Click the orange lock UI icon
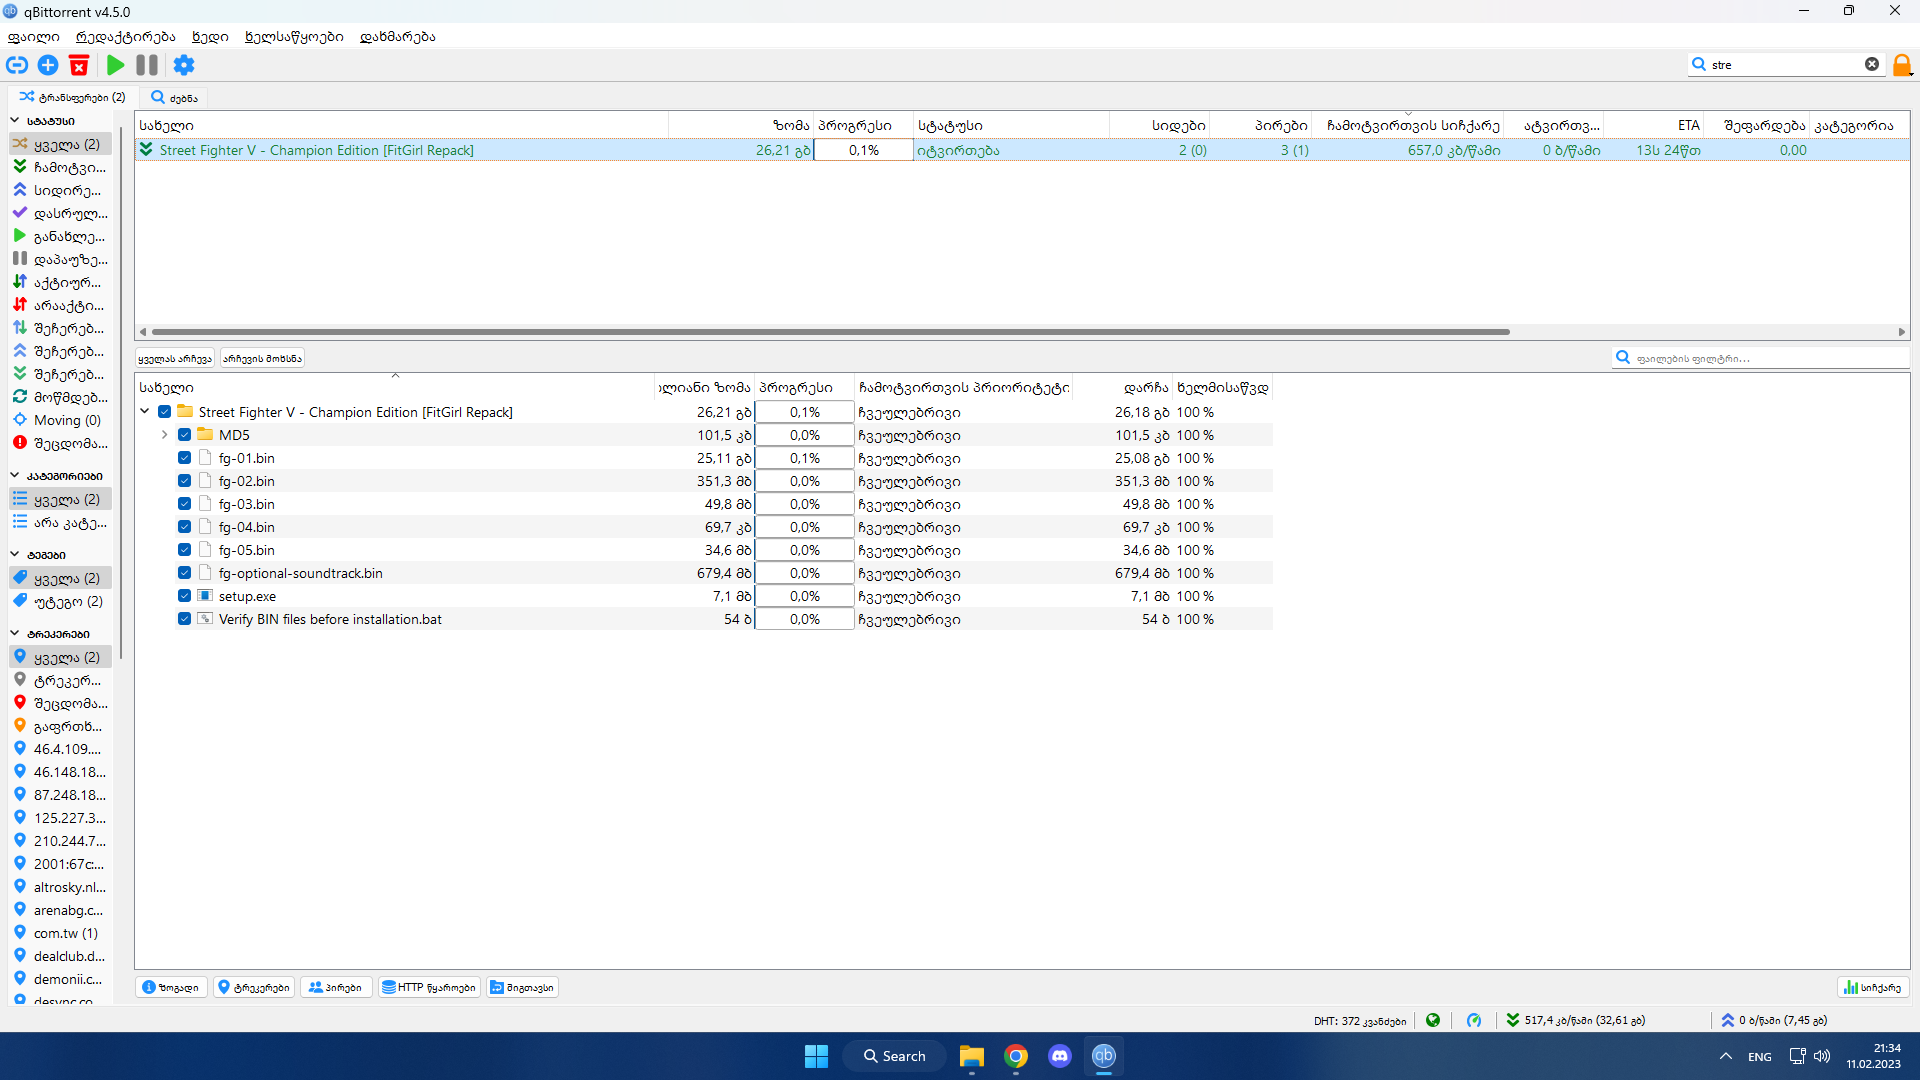This screenshot has width=1920, height=1080. (x=1902, y=65)
